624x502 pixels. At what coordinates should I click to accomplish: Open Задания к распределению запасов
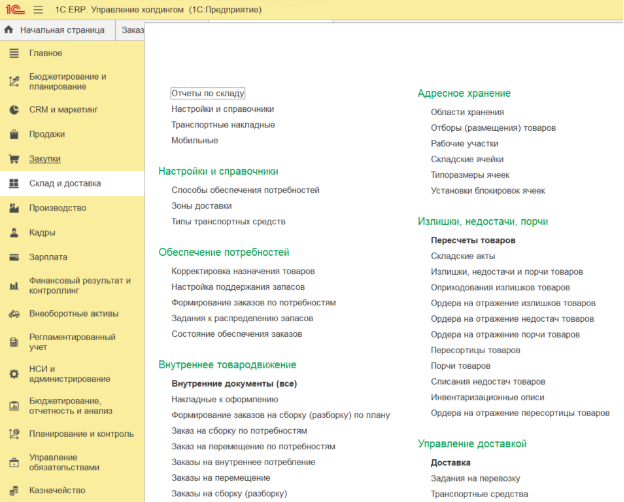point(242,318)
